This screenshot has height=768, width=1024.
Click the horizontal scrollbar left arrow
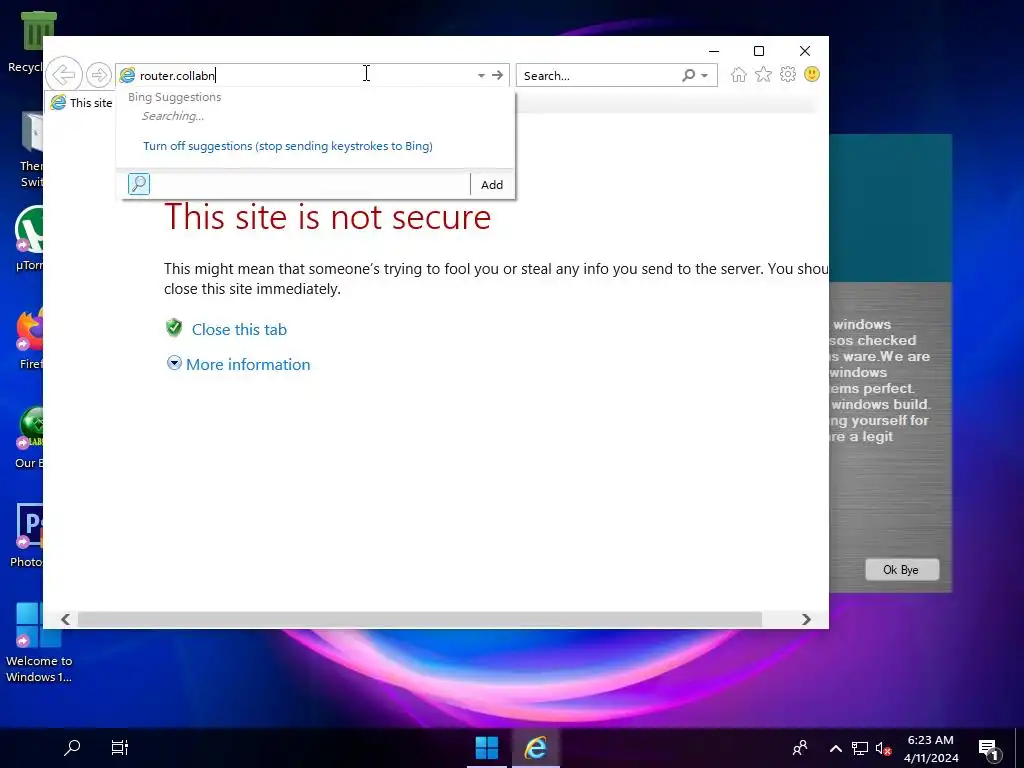(x=65, y=619)
